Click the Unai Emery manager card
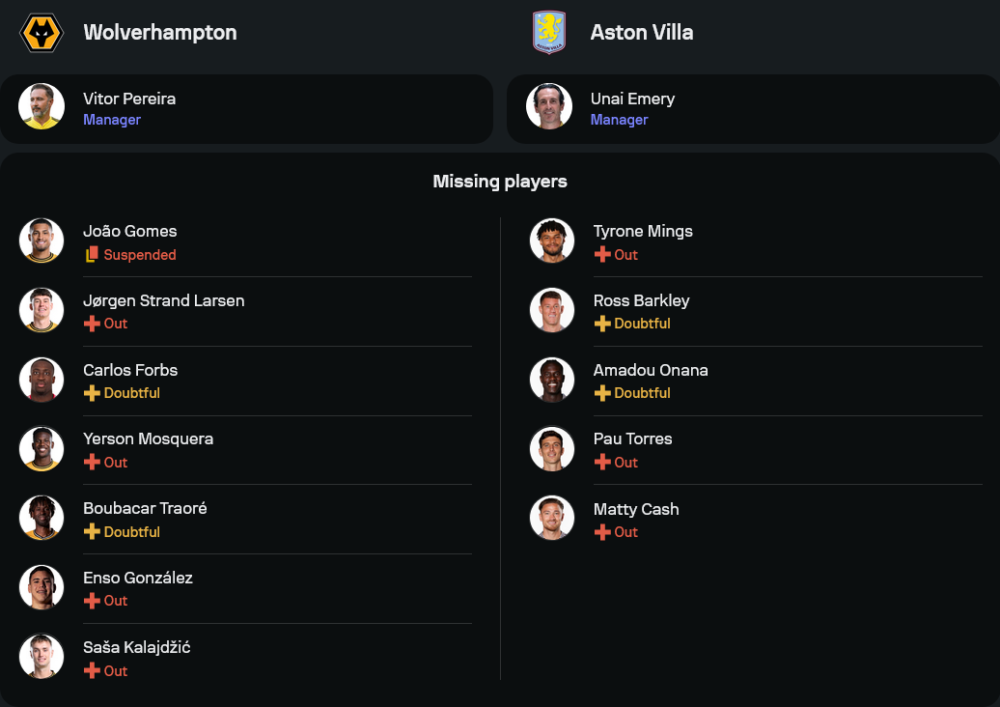1000x707 pixels. coord(753,108)
